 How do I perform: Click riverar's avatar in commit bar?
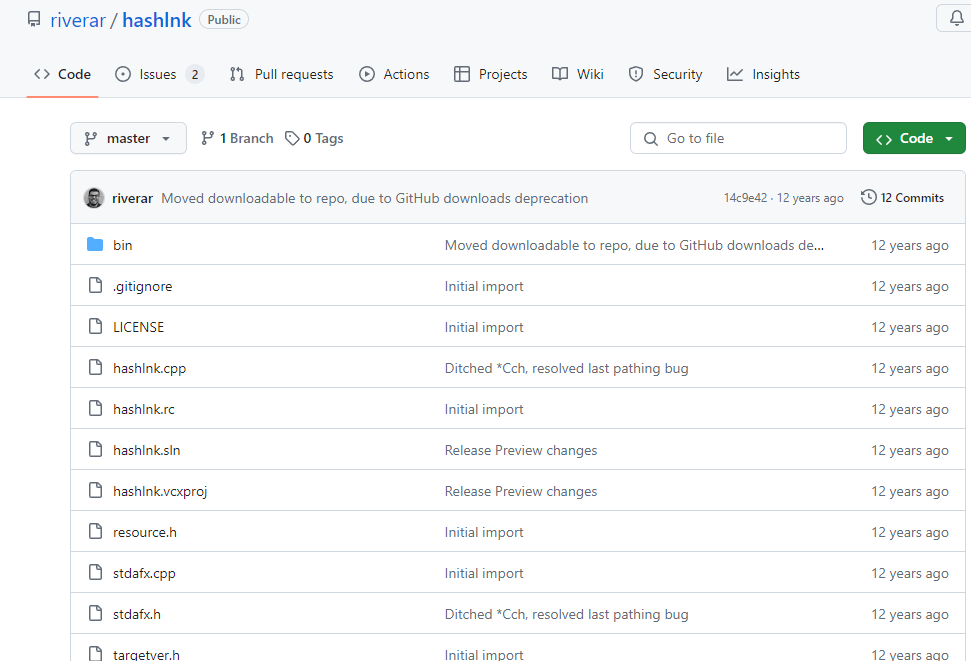pyautogui.click(x=94, y=198)
